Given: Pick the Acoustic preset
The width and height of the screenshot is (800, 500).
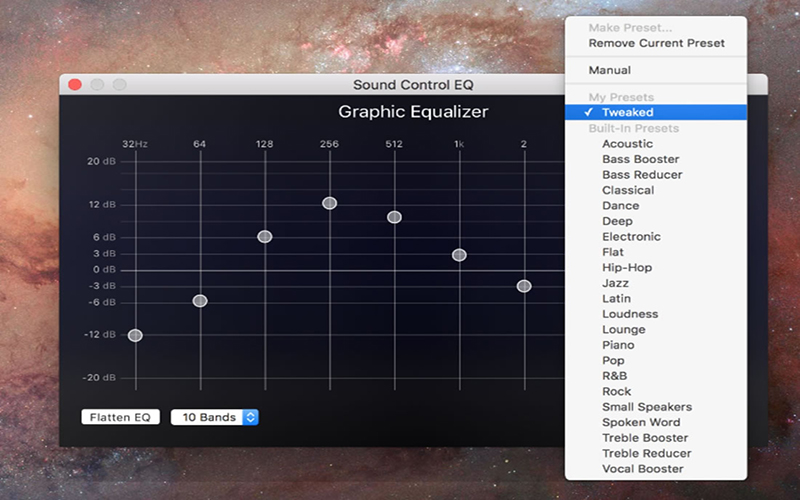Looking at the screenshot, I should coord(627,144).
